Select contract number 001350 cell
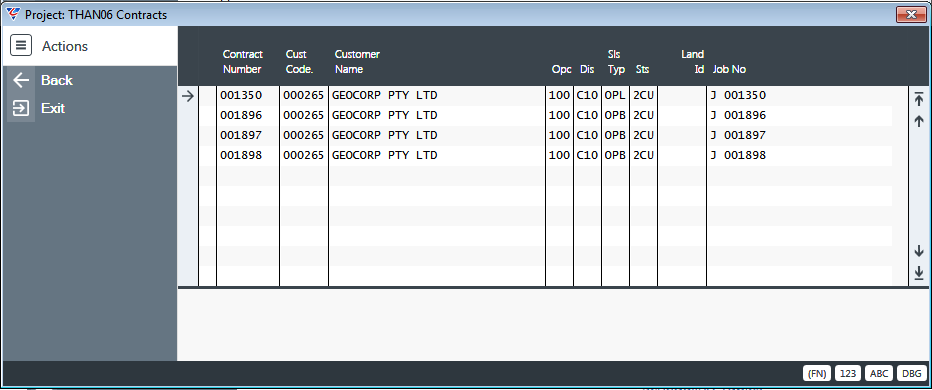Image resolution: width=932 pixels, height=390 pixels. coord(241,95)
